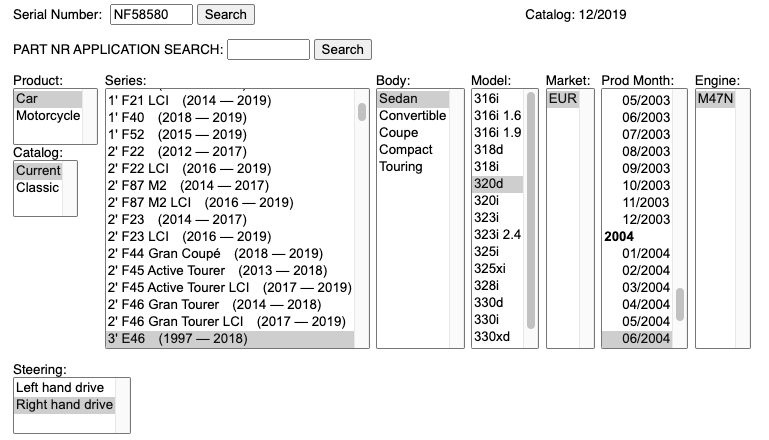
Task: Select series 3' E46 (1997 — 2018)
Action: (231, 339)
